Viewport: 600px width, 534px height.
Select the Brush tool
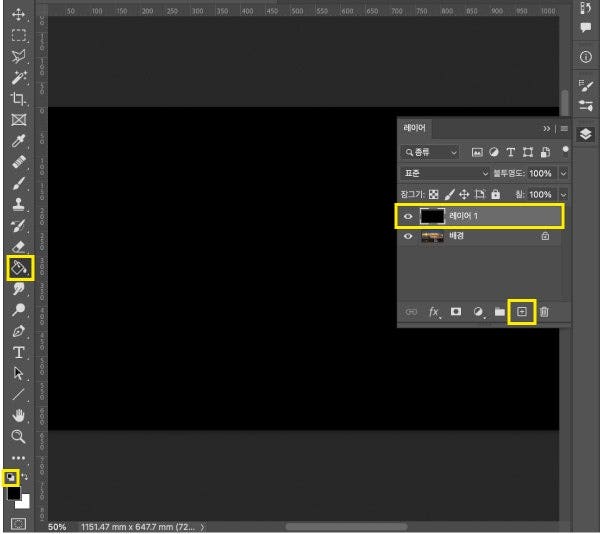point(18,184)
